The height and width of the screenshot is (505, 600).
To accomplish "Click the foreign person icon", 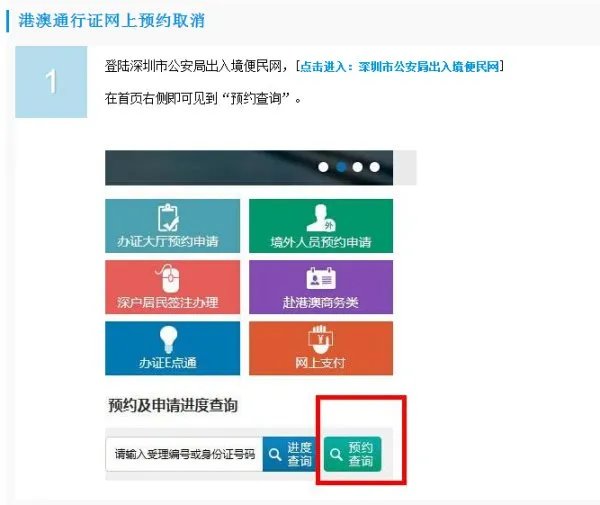I will (x=321, y=218).
